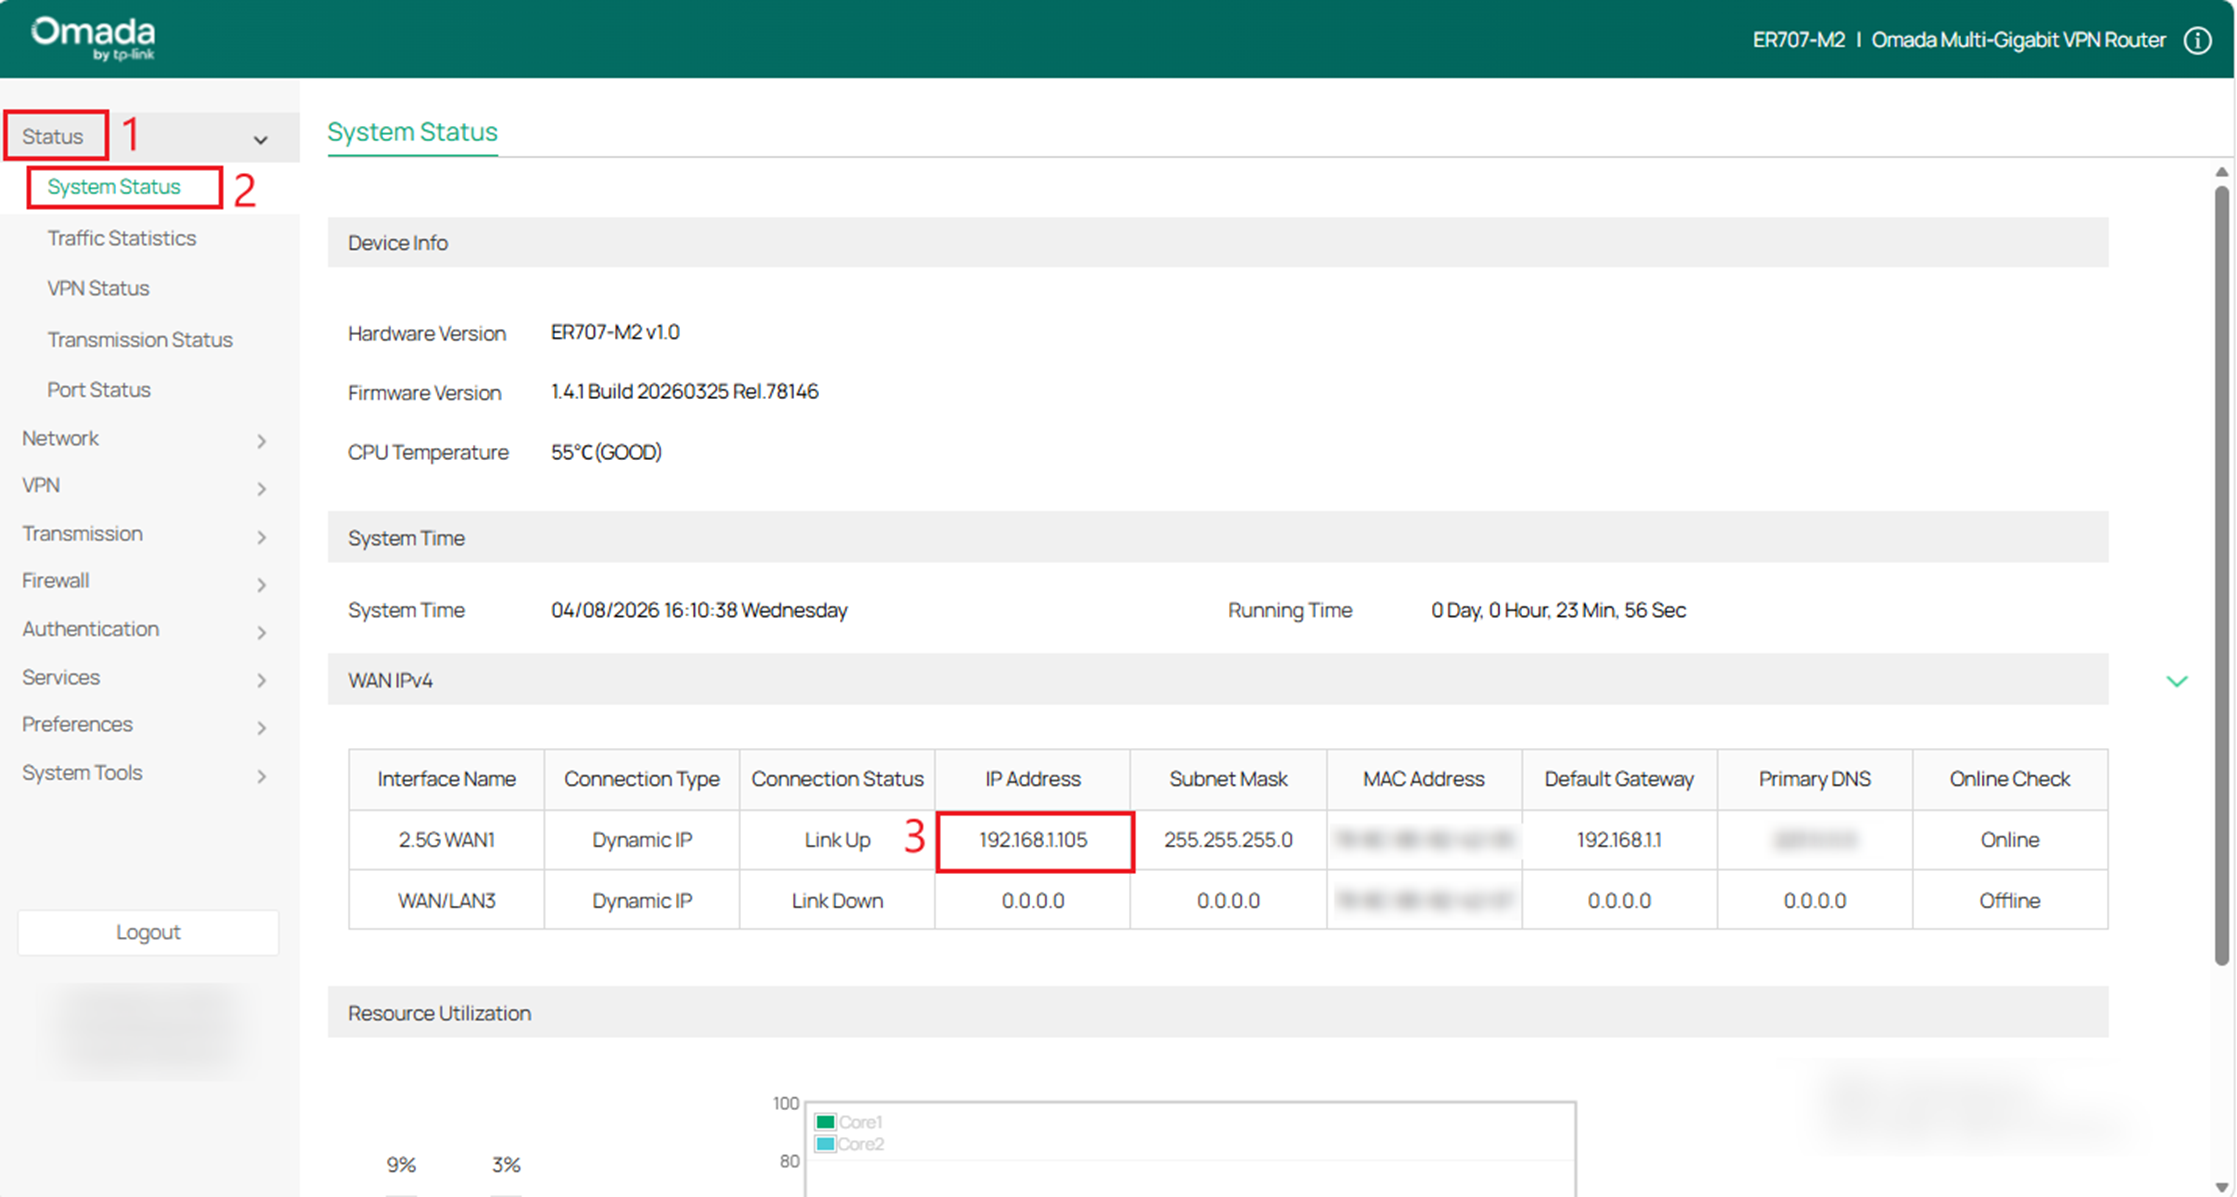Click the info icon in the top bar

pyautogui.click(x=2197, y=39)
